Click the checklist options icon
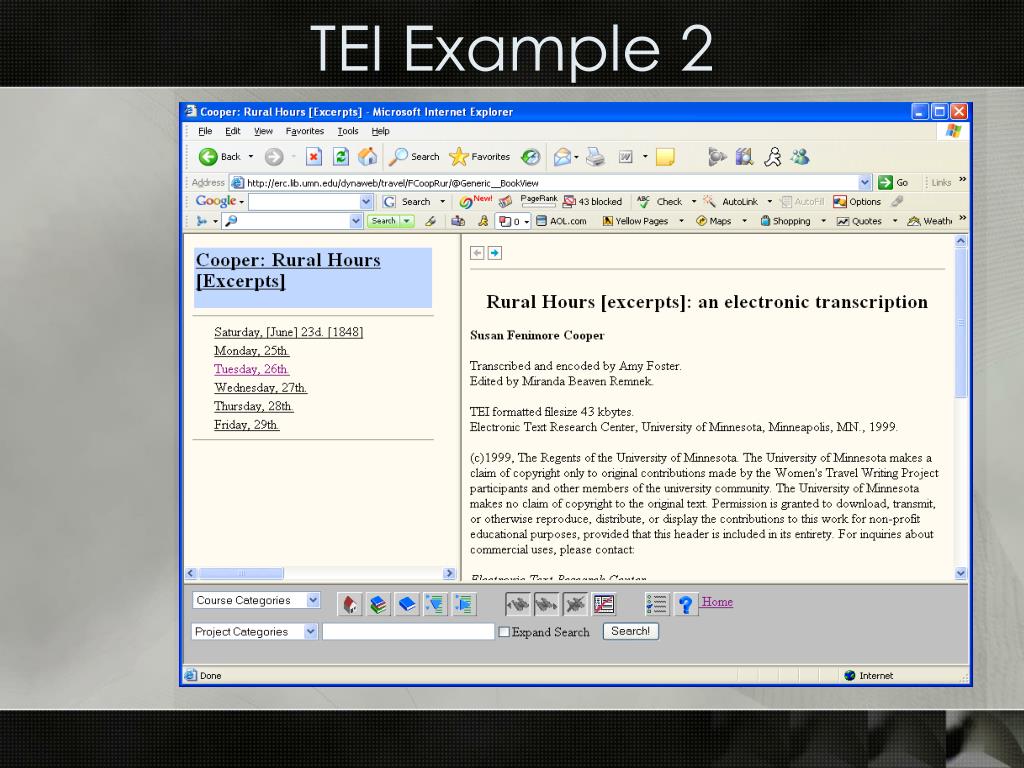1024x768 pixels. (x=656, y=604)
